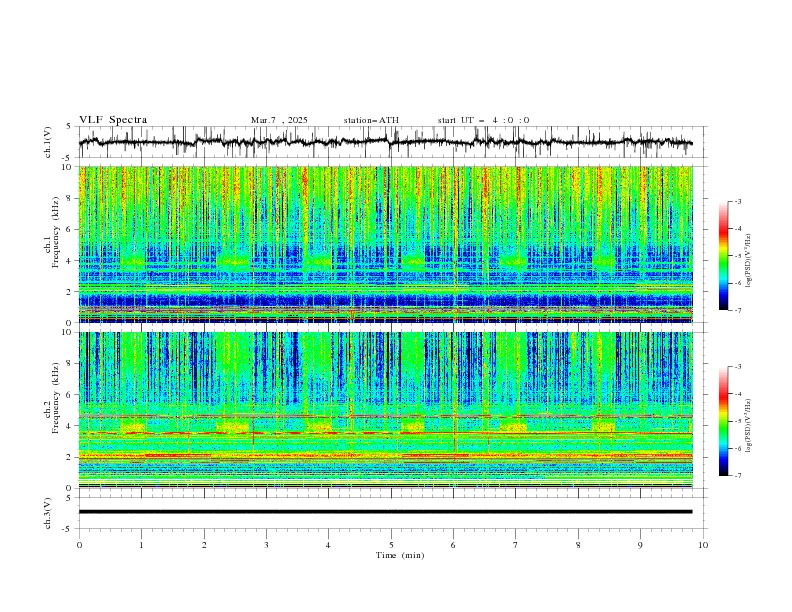Click the "ch.2 Frequency (kHz)" axis label
Viewport: 792px width, 612px height.
click(51, 410)
